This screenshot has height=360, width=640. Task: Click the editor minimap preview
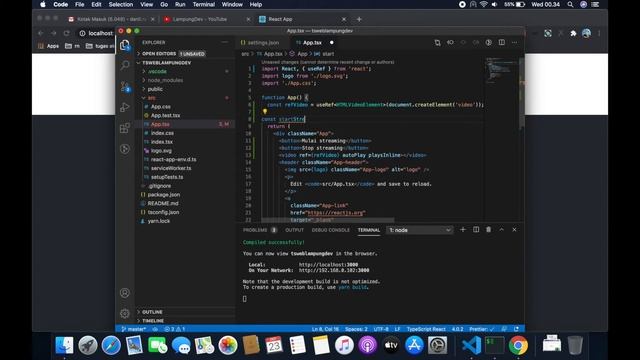[501, 71]
